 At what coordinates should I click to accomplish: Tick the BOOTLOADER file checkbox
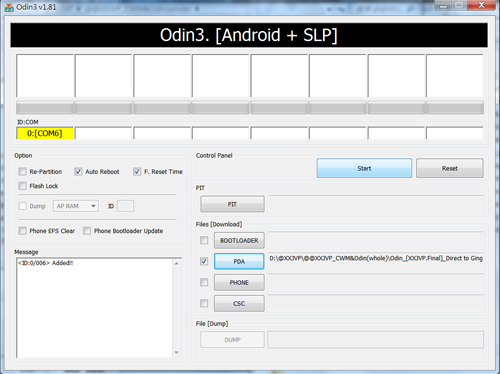pos(204,240)
